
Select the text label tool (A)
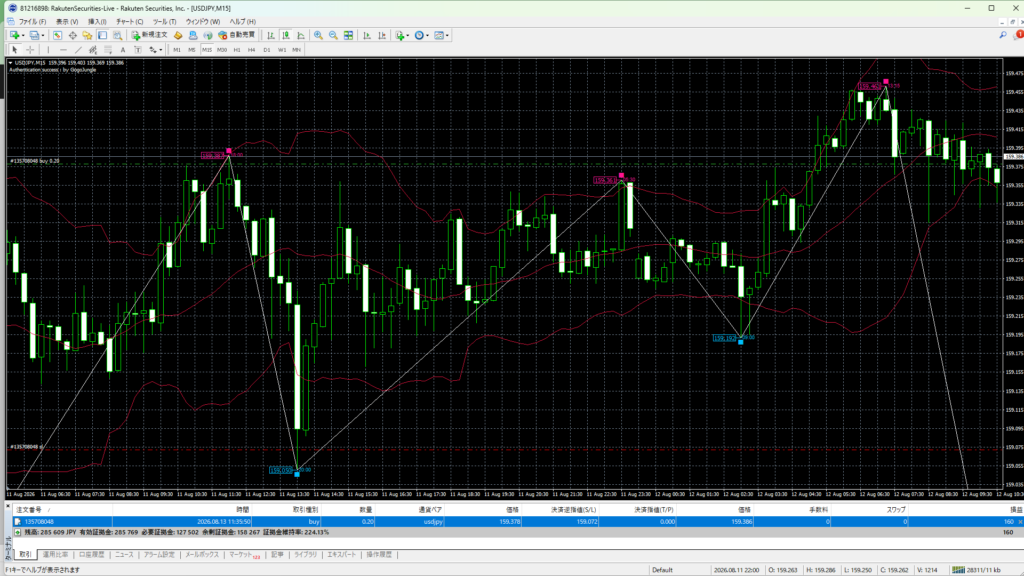[123, 50]
